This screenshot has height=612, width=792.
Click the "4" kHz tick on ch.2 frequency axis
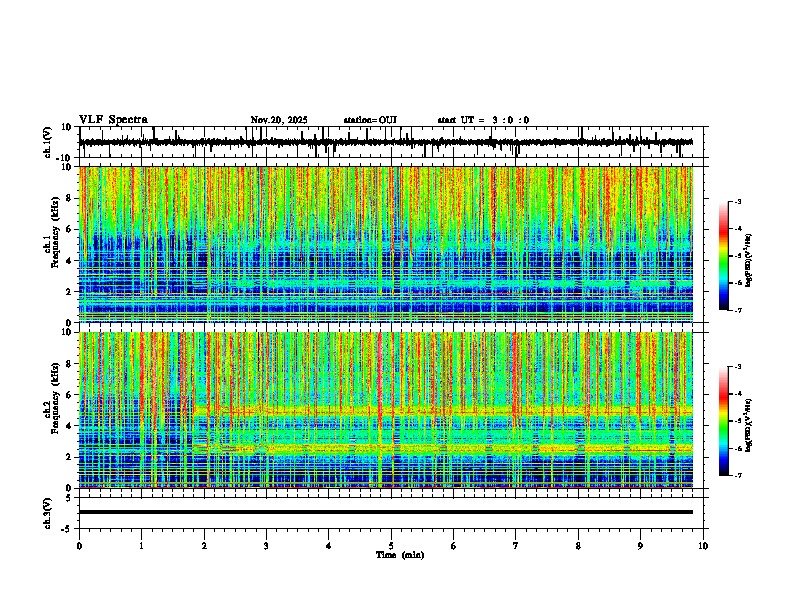click(70, 426)
